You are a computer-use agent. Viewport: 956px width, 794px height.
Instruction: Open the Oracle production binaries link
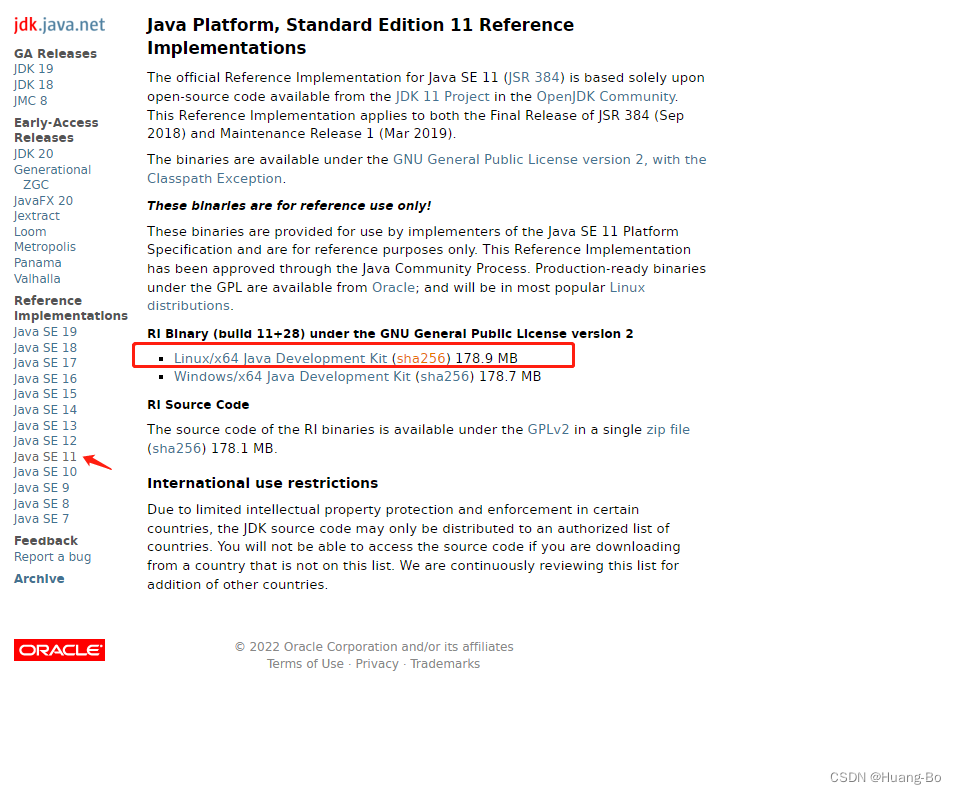tap(393, 288)
